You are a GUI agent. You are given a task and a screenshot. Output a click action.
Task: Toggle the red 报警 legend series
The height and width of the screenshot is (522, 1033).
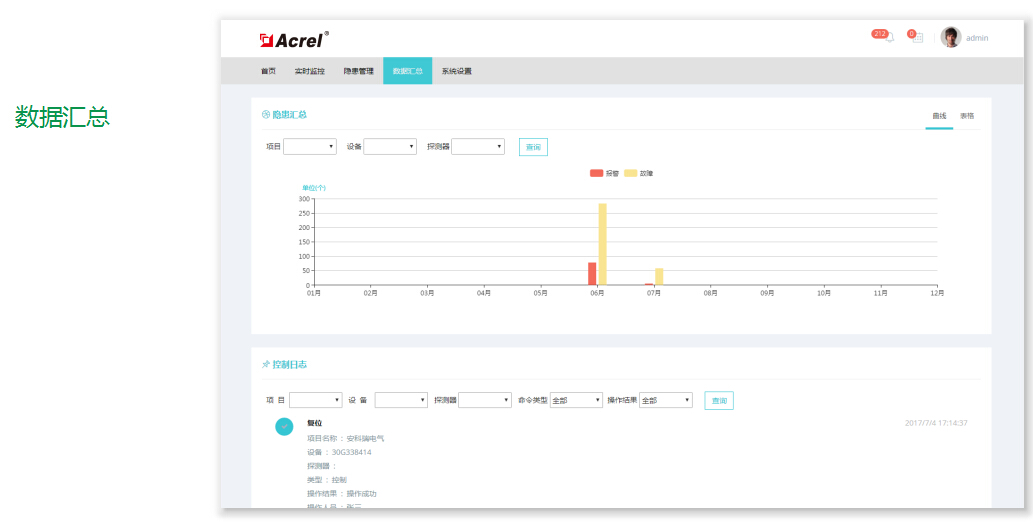pos(597,173)
